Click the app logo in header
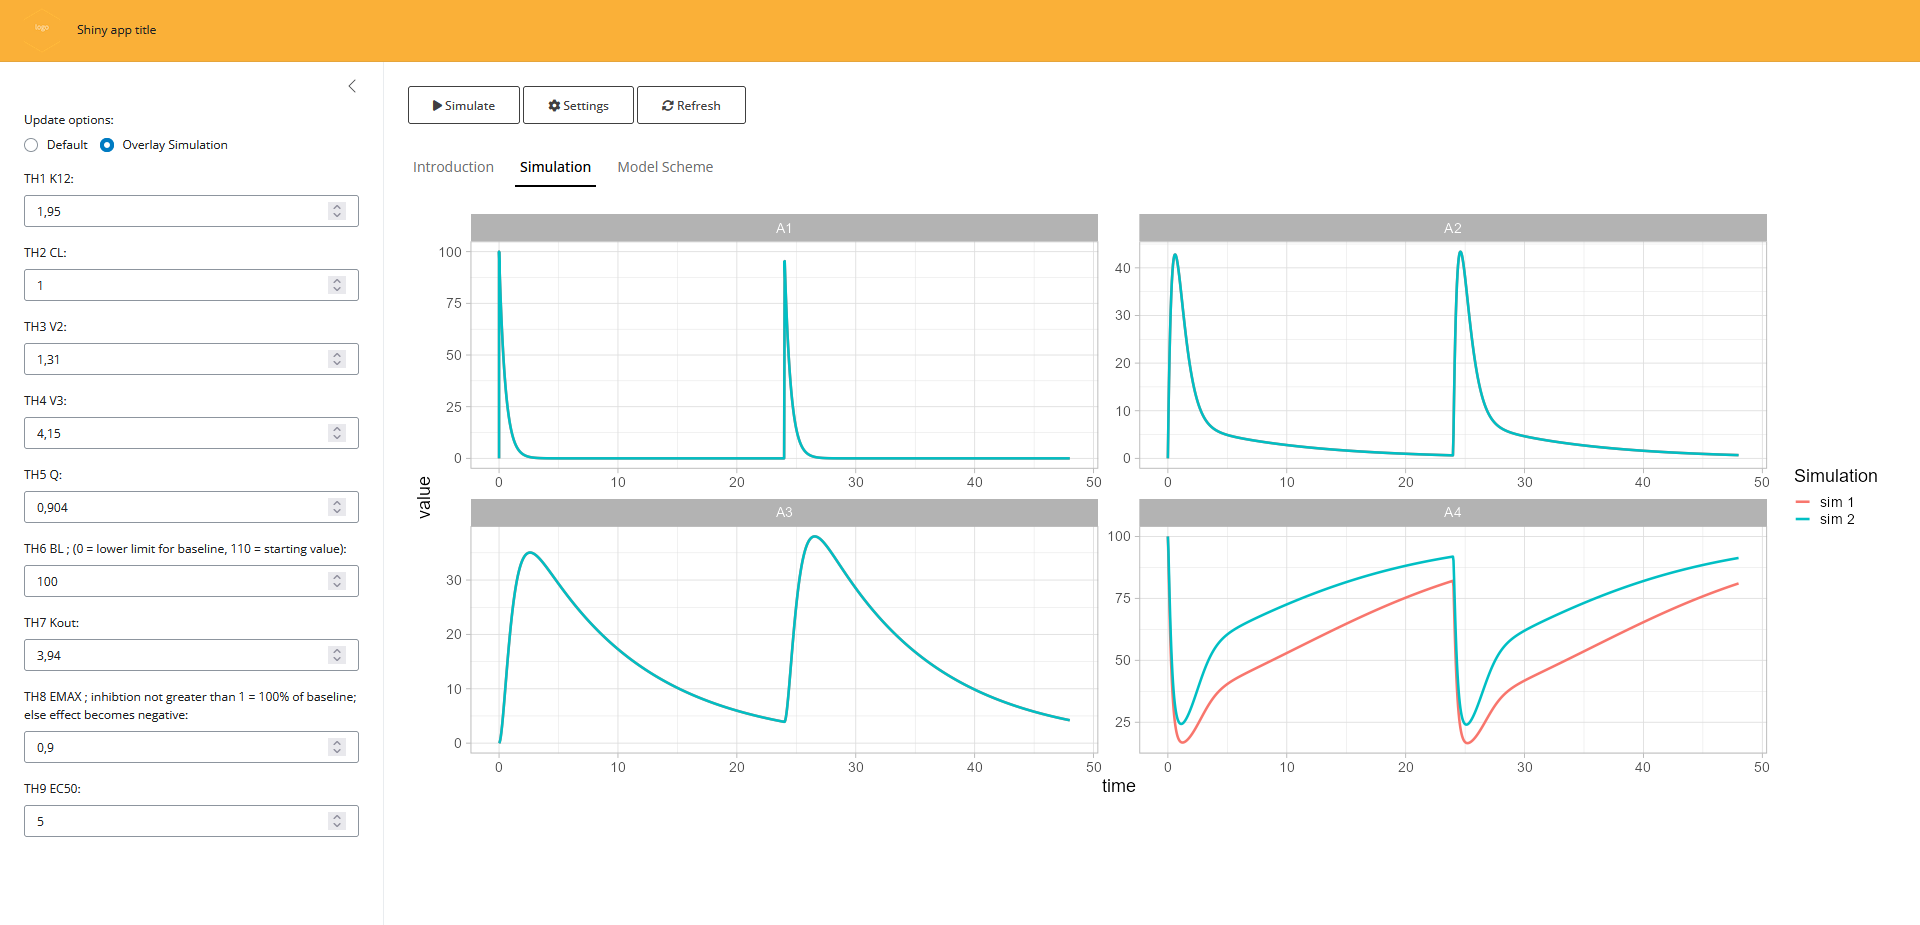This screenshot has height=925, width=1920. click(42, 29)
